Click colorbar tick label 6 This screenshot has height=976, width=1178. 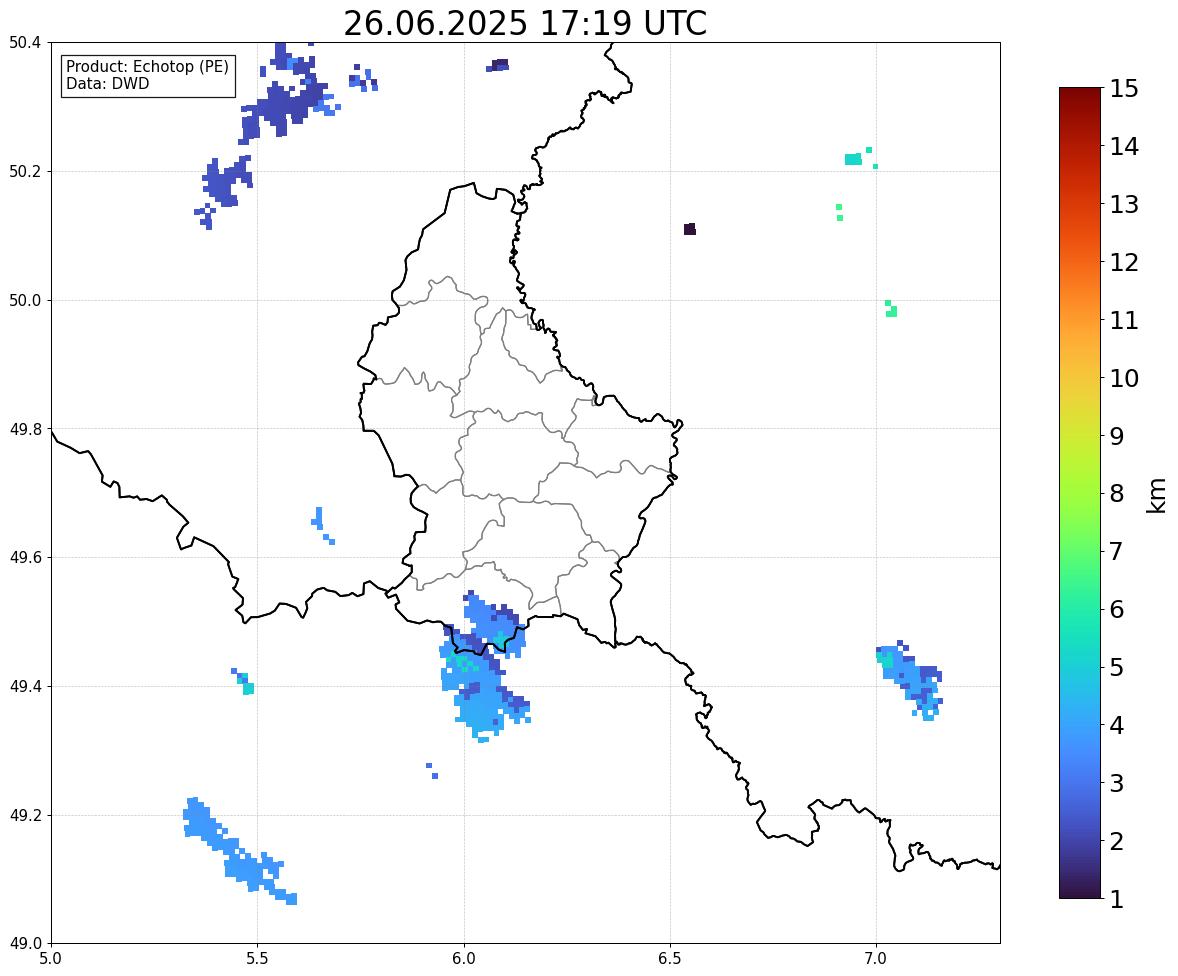(x=1117, y=609)
